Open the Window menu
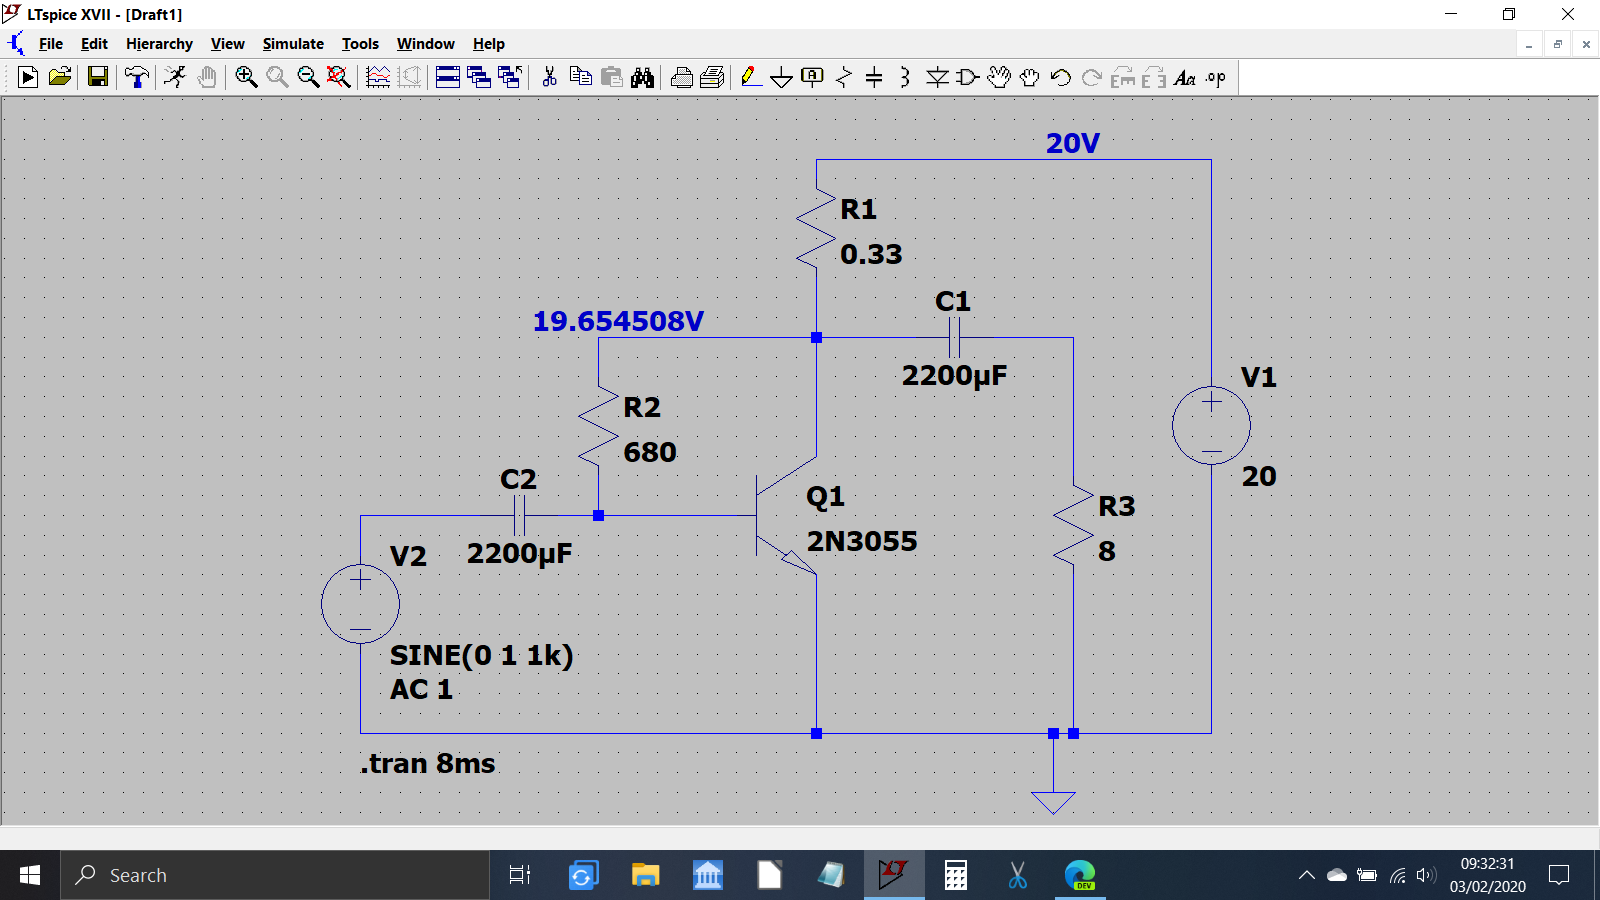 click(x=426, y=44)
